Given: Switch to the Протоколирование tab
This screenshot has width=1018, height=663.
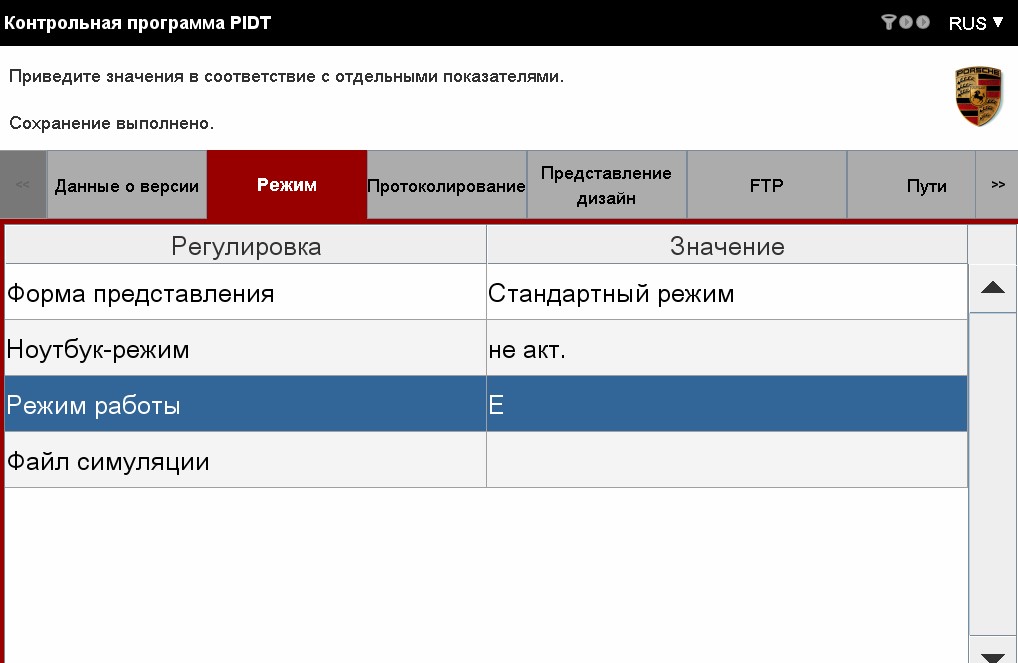Looking at the screenshot, I should coord(446,186).
